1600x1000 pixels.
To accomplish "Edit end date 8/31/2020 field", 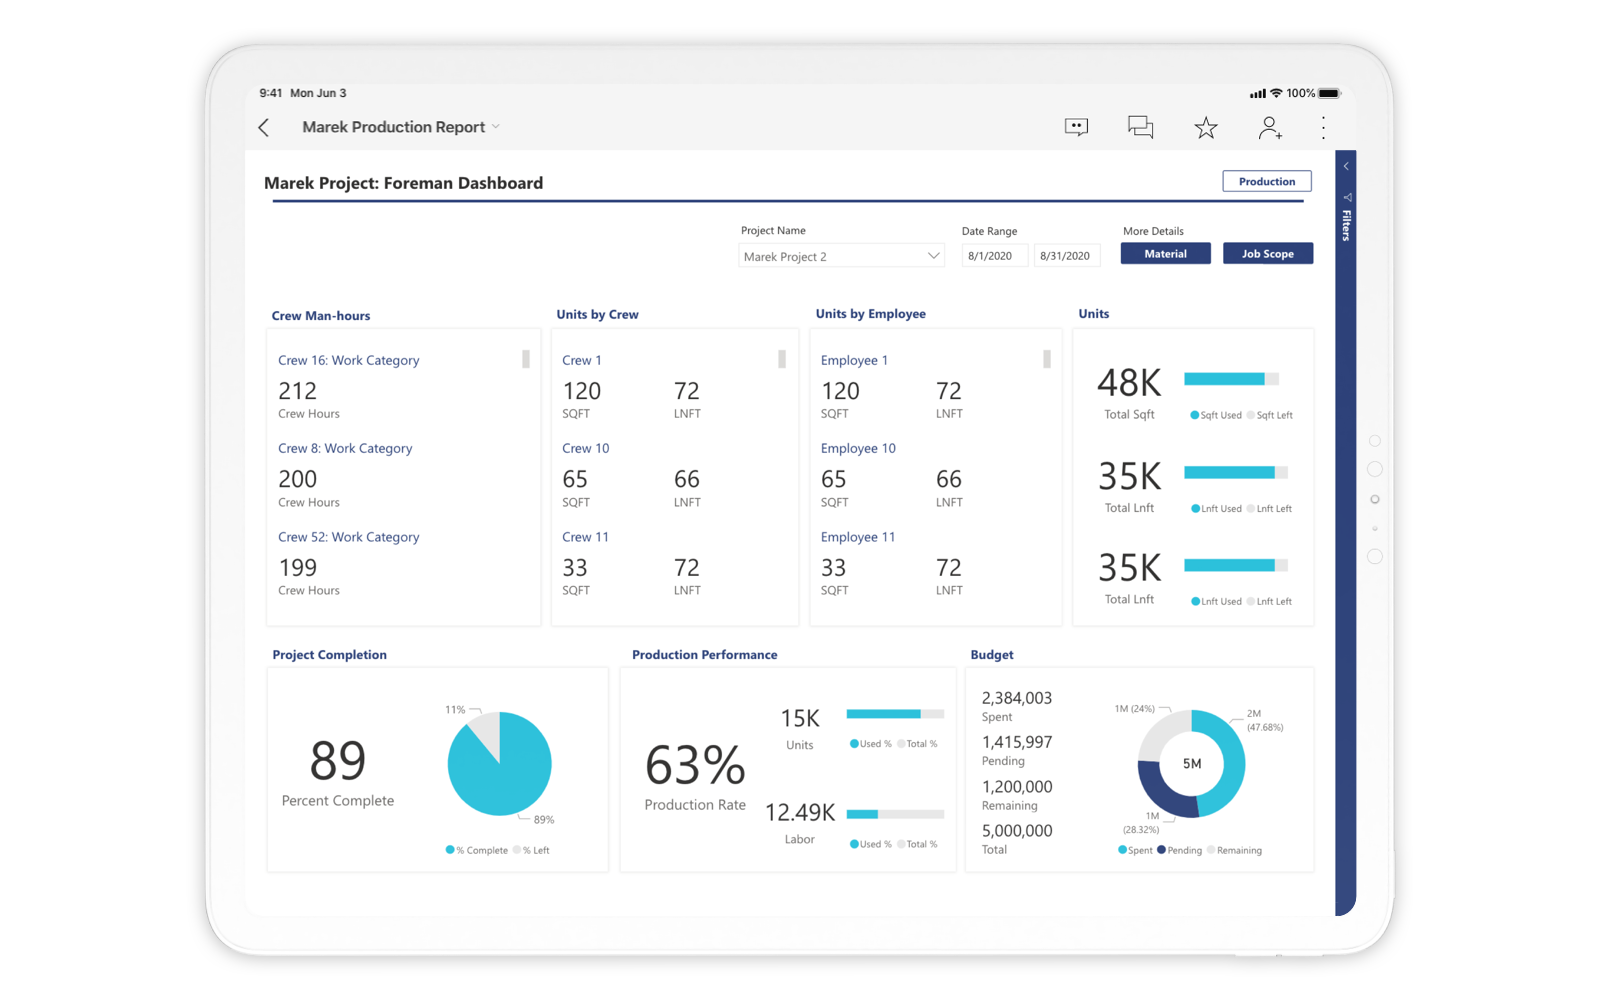I will 1067,256.
